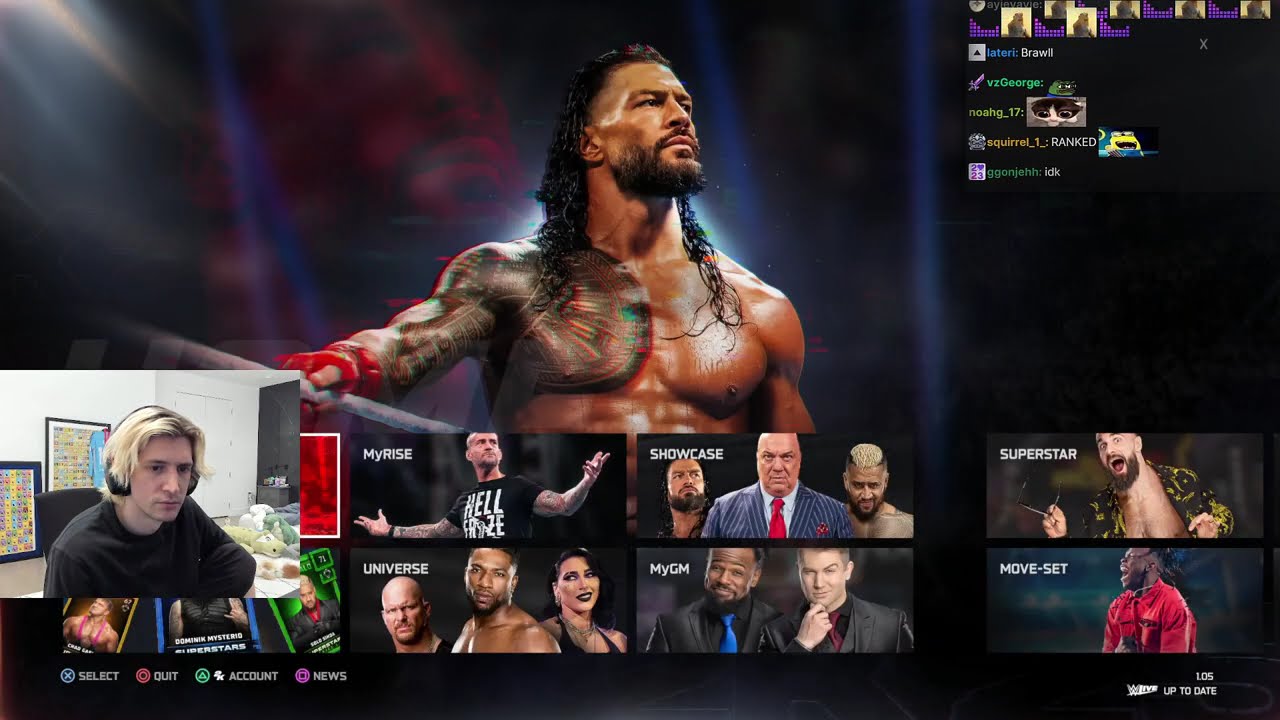Open the MOVE-SET tile
This screenshot has width=1280, height=720.
point(1125,600)
